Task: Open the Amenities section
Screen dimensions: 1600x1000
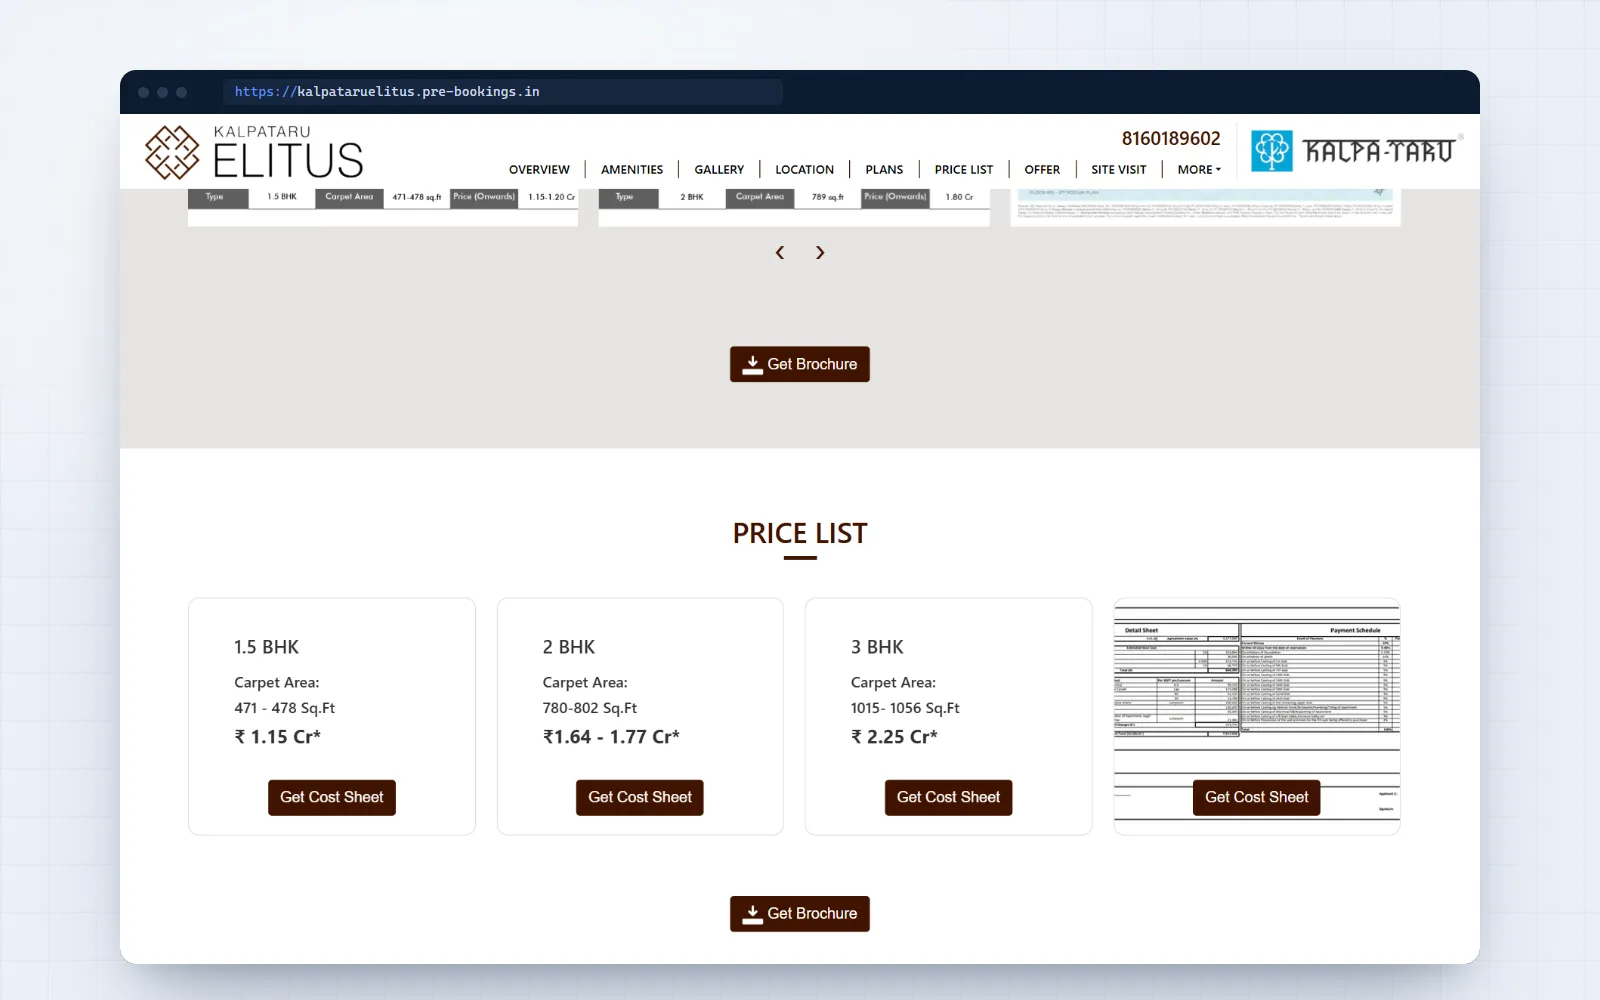Action: (x=632, y=170)
